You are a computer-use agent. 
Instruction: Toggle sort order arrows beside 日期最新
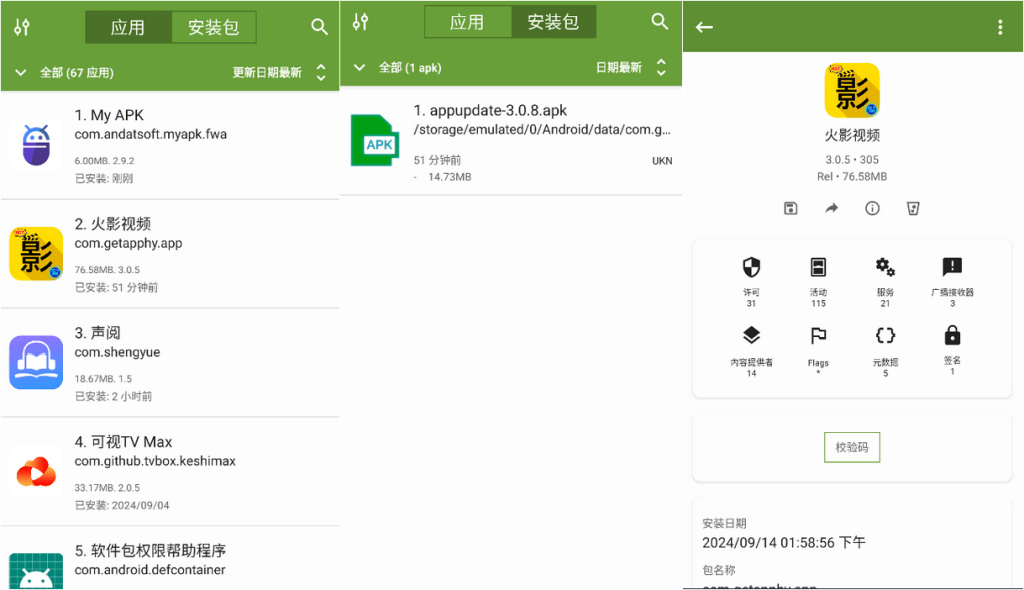click(661, 67)
